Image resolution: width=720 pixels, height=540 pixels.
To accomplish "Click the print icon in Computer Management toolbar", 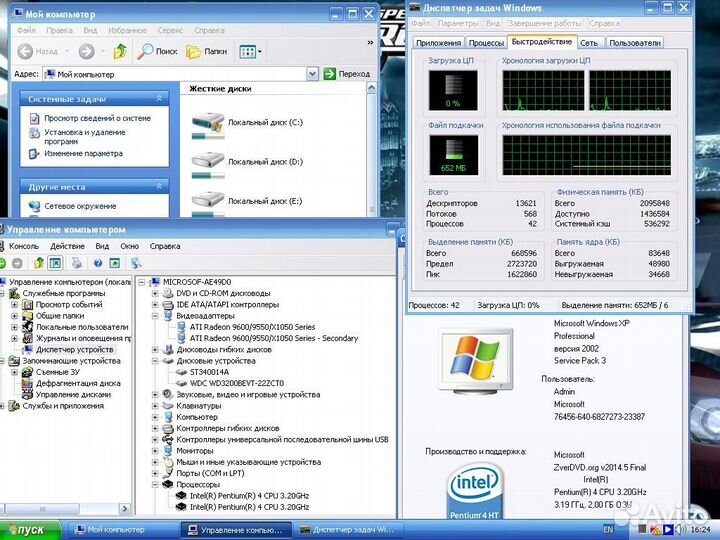I will 77,263.
